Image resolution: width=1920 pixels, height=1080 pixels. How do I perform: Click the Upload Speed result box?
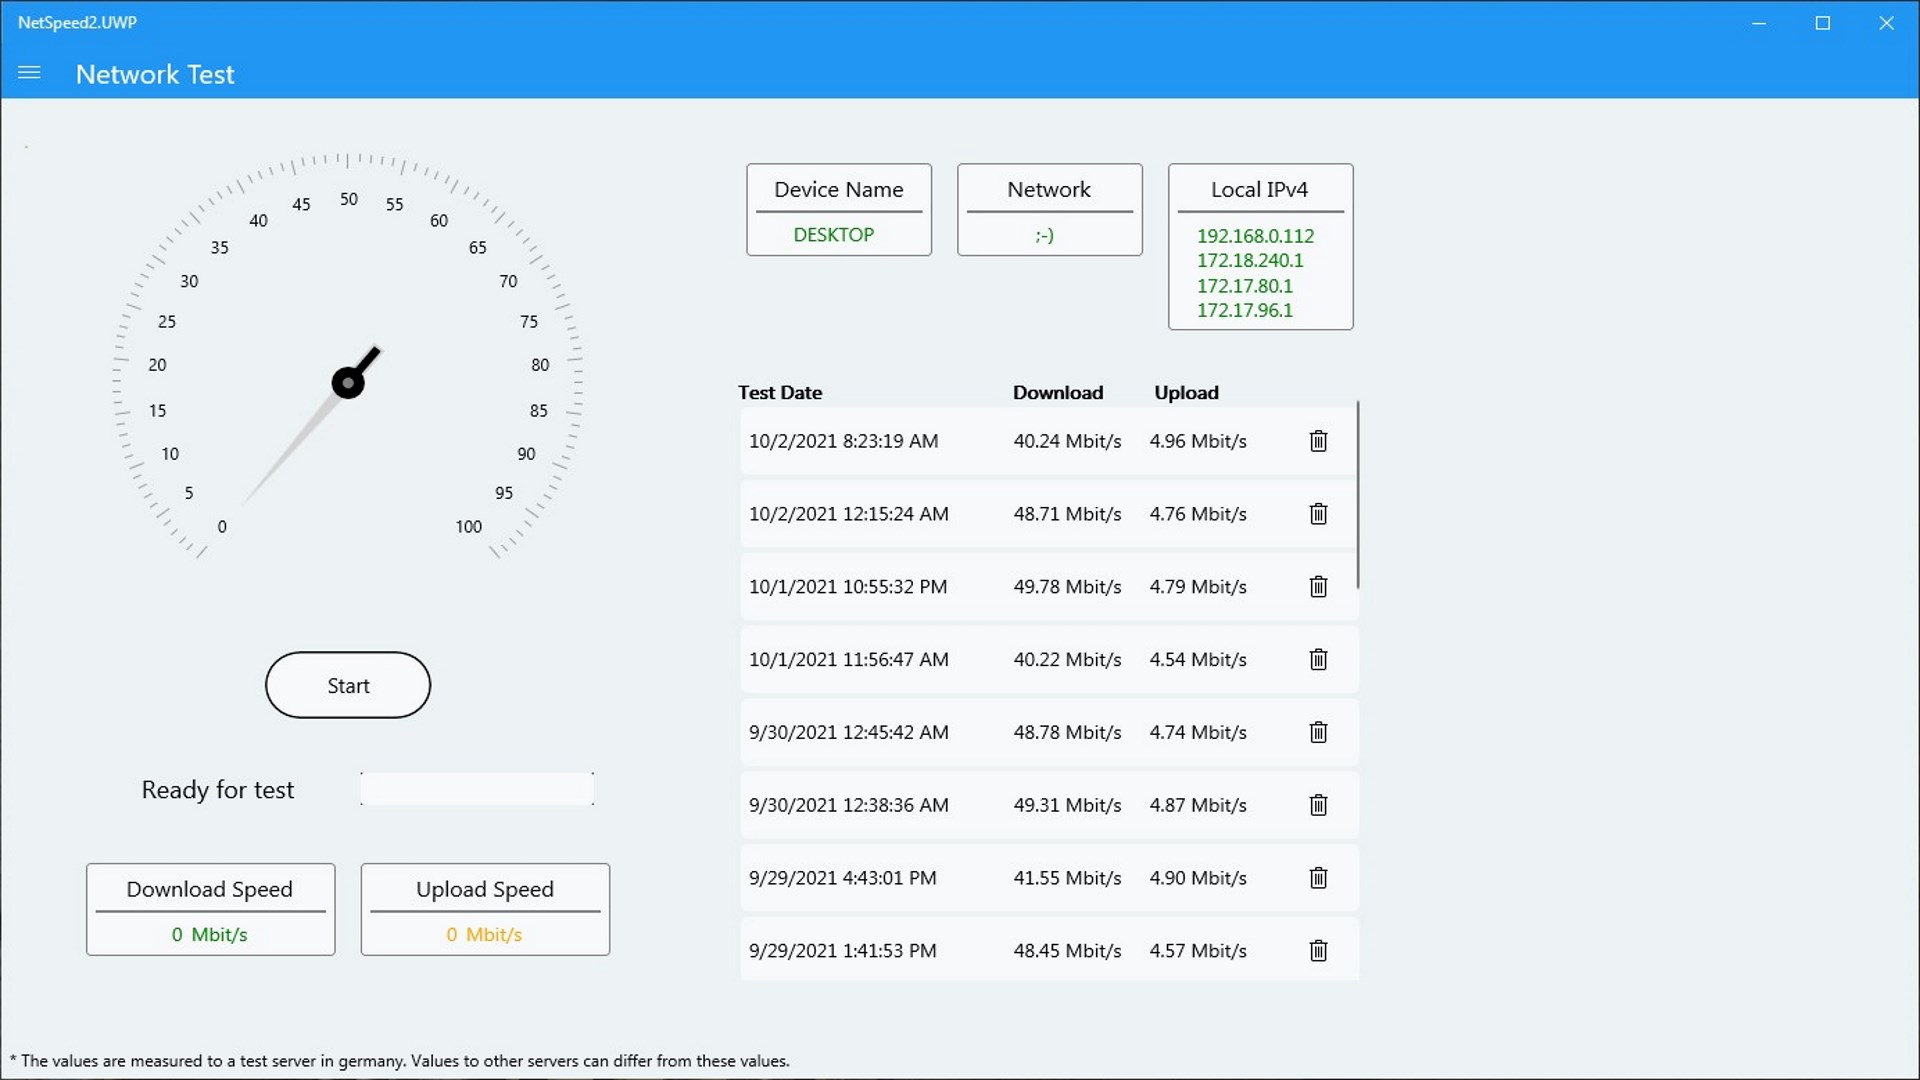pyautogui.click(x=485, y=909)
